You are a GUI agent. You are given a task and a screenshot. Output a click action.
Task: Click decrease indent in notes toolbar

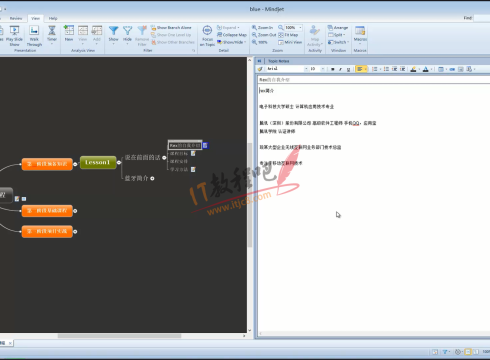[x=394, y=69]
